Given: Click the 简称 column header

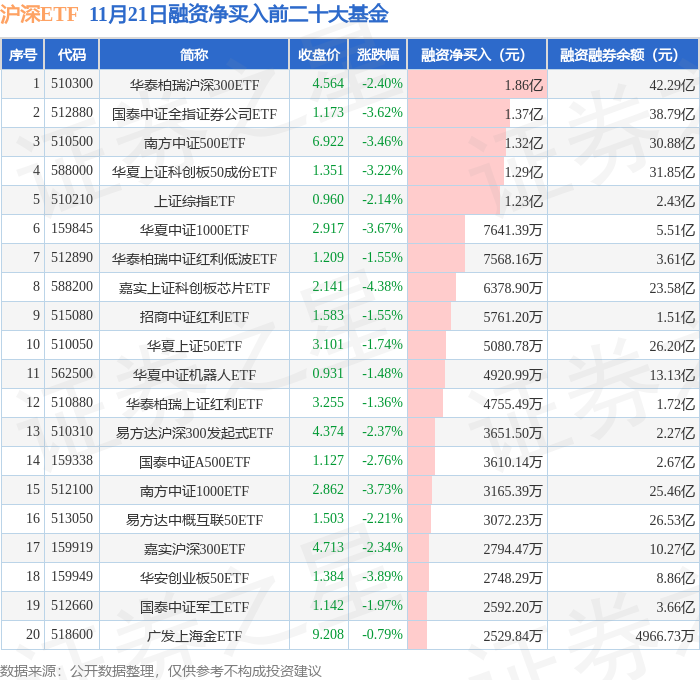Looking at the screenshot, I should point(194,54).
